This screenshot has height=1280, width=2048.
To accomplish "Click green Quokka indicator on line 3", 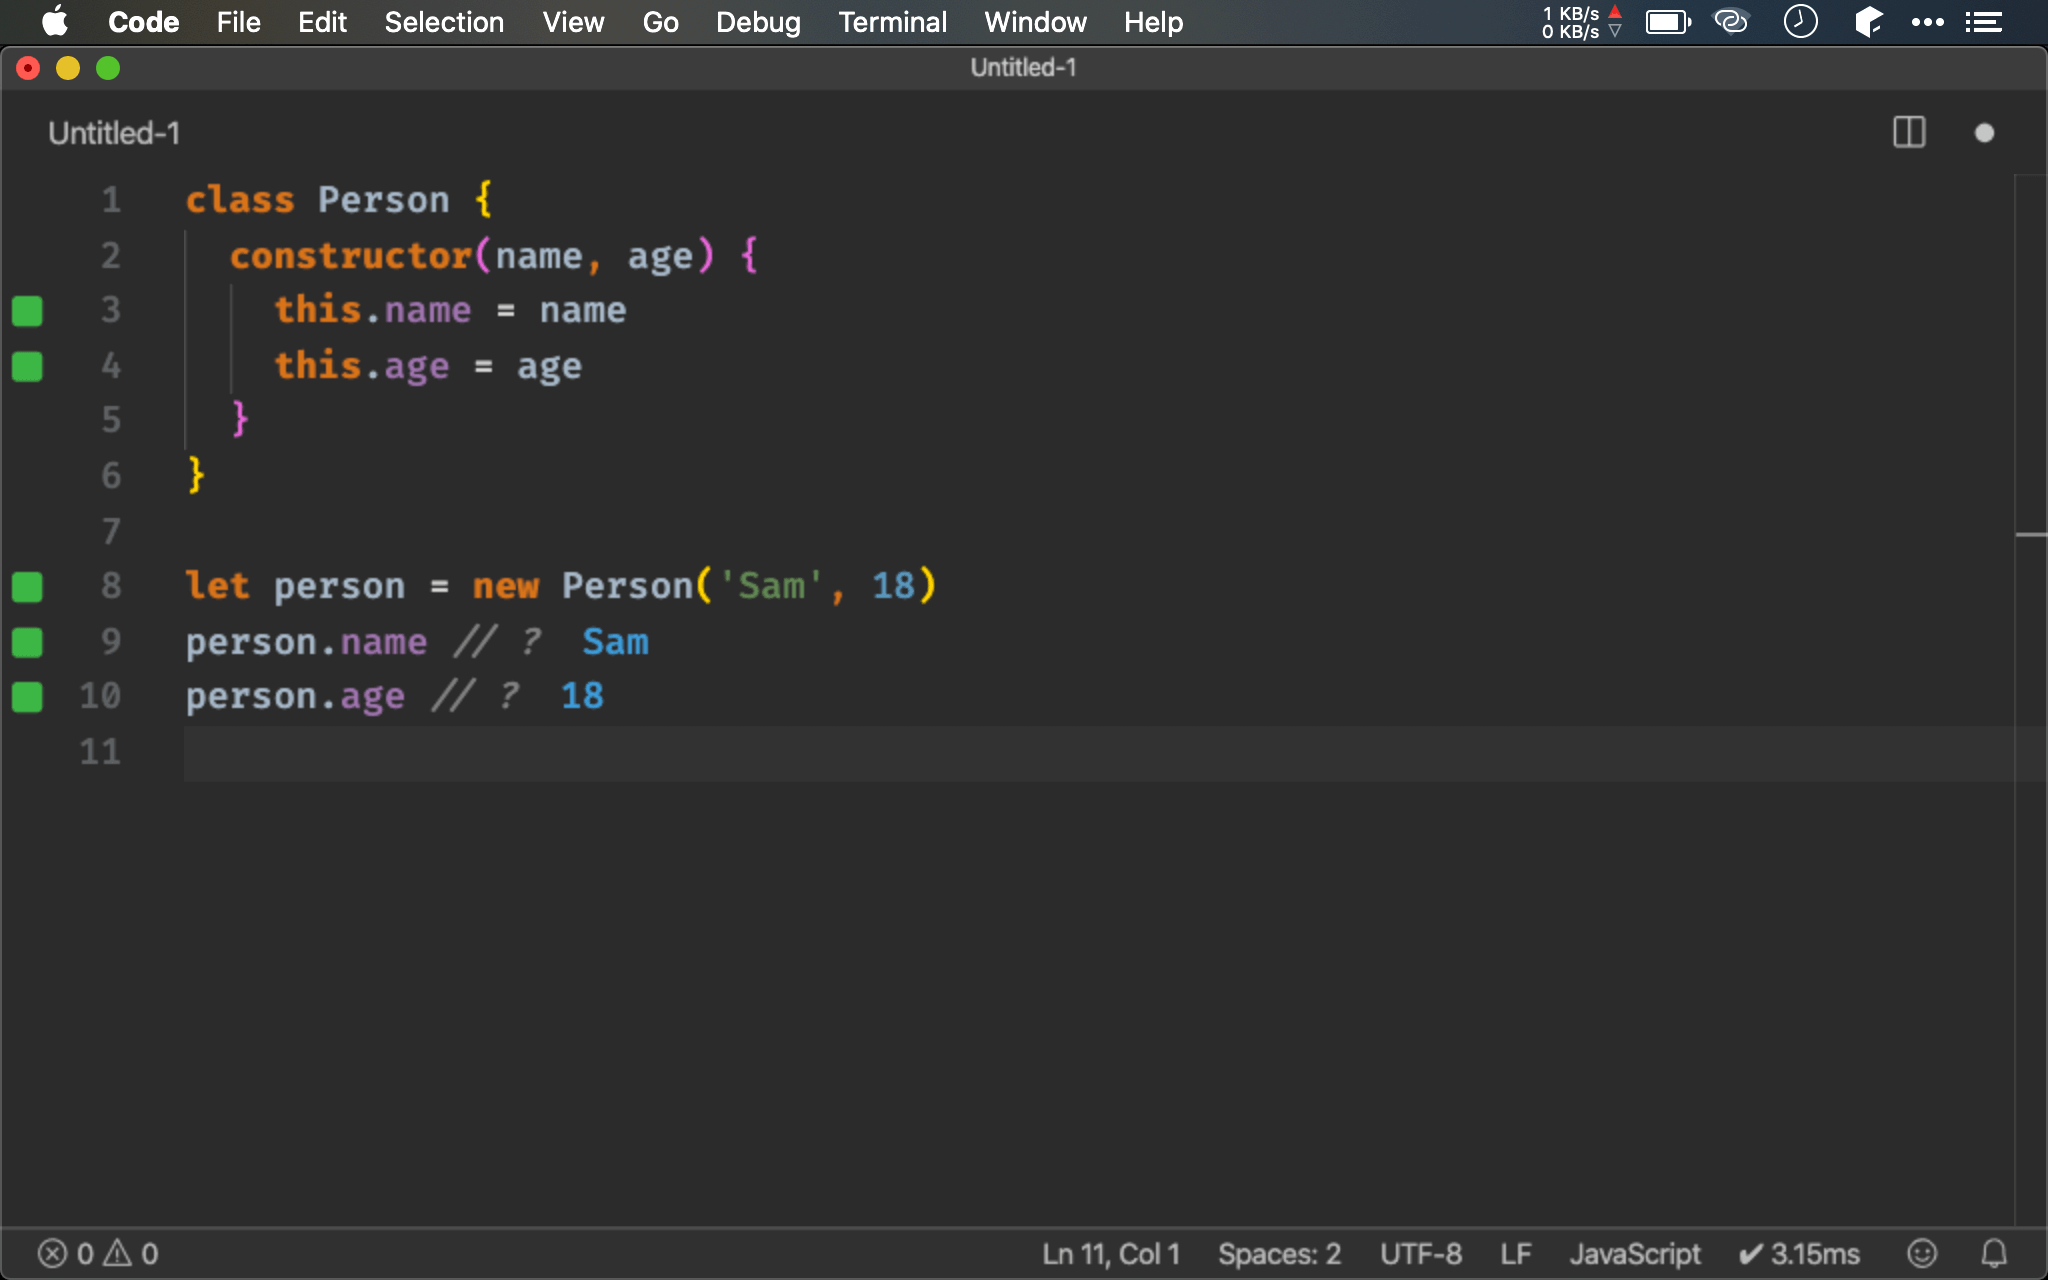I will [27, 311].
